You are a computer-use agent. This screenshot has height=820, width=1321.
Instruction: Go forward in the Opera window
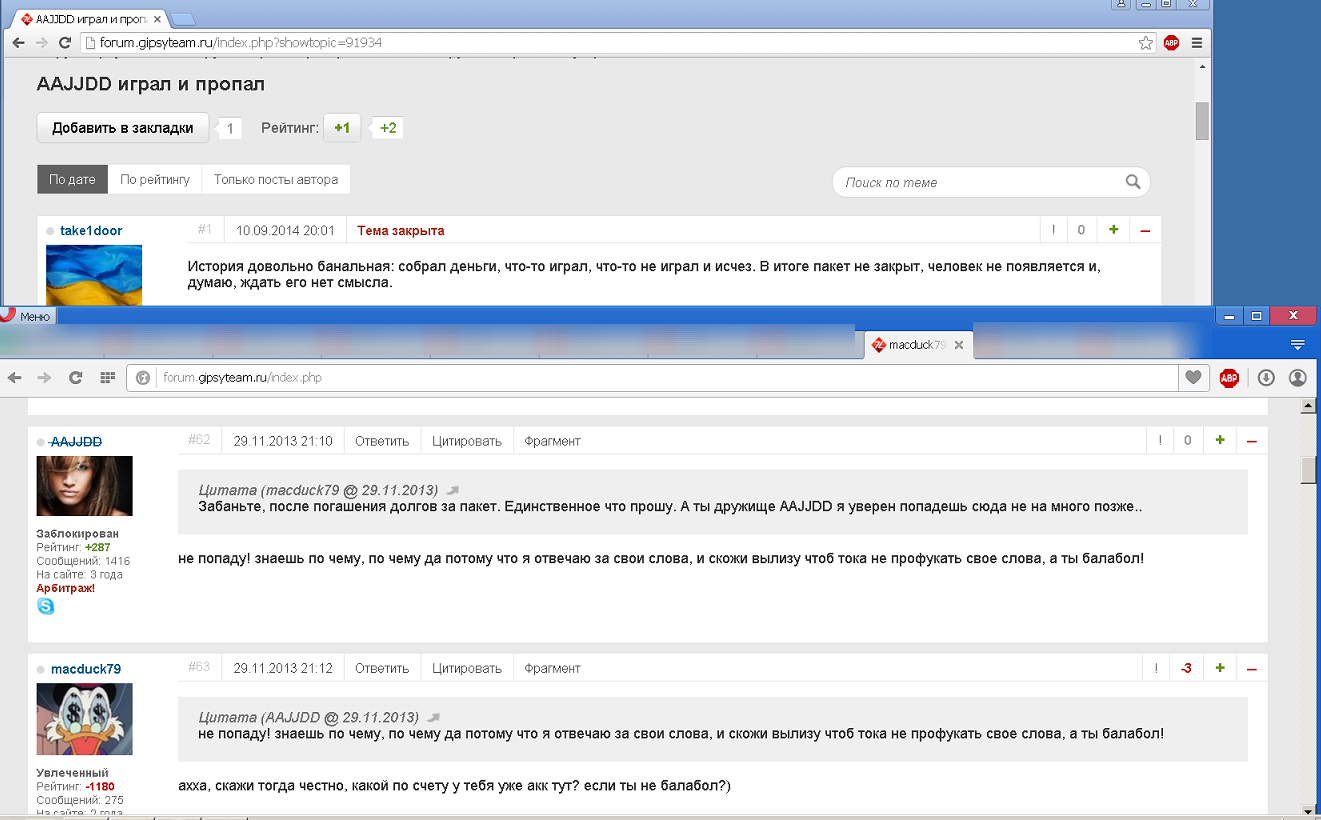[44, 377]
